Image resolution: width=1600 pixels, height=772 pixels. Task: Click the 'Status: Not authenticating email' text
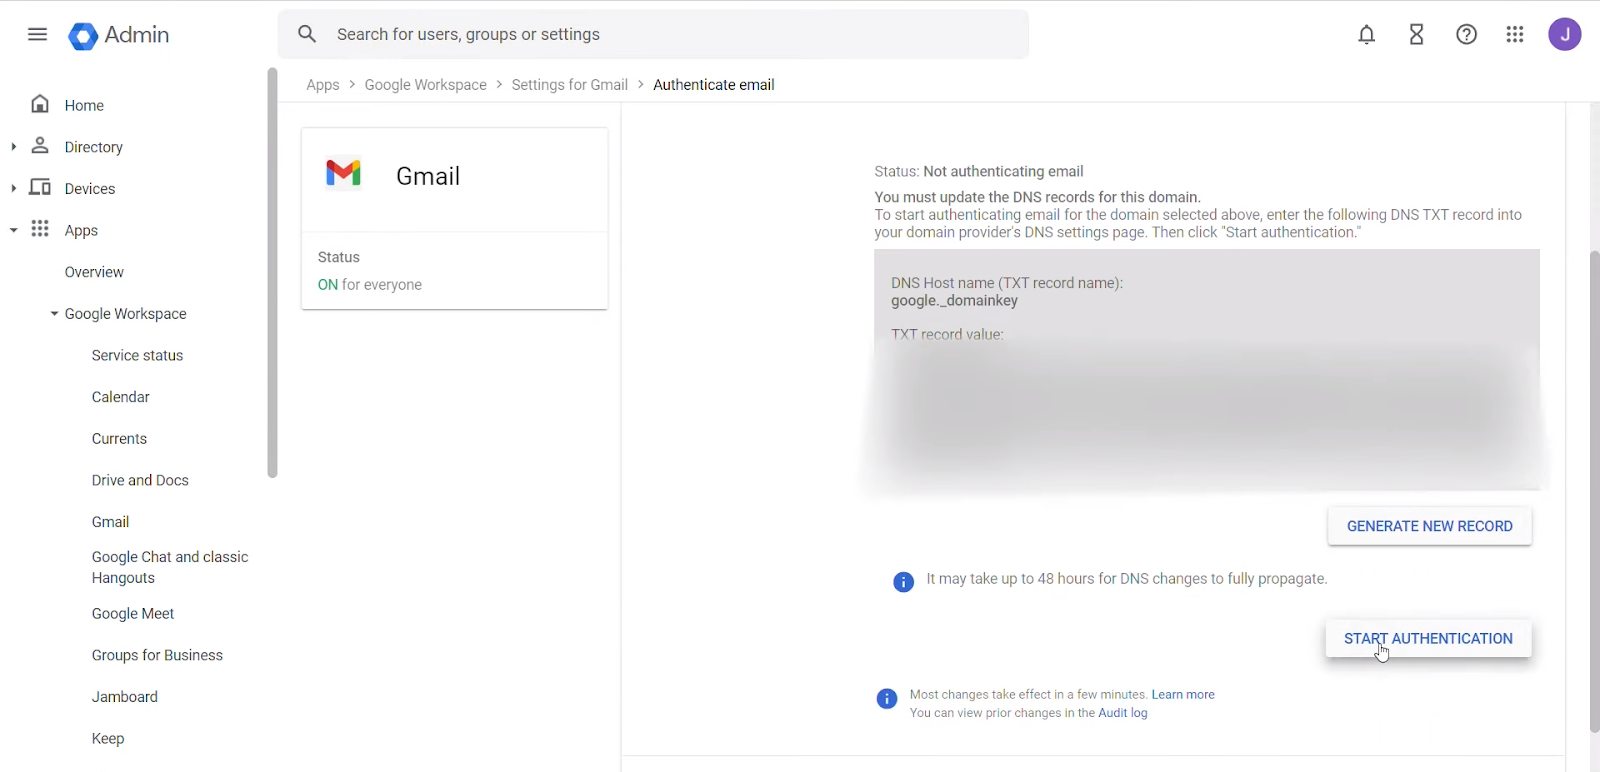[x=979, y=172]
